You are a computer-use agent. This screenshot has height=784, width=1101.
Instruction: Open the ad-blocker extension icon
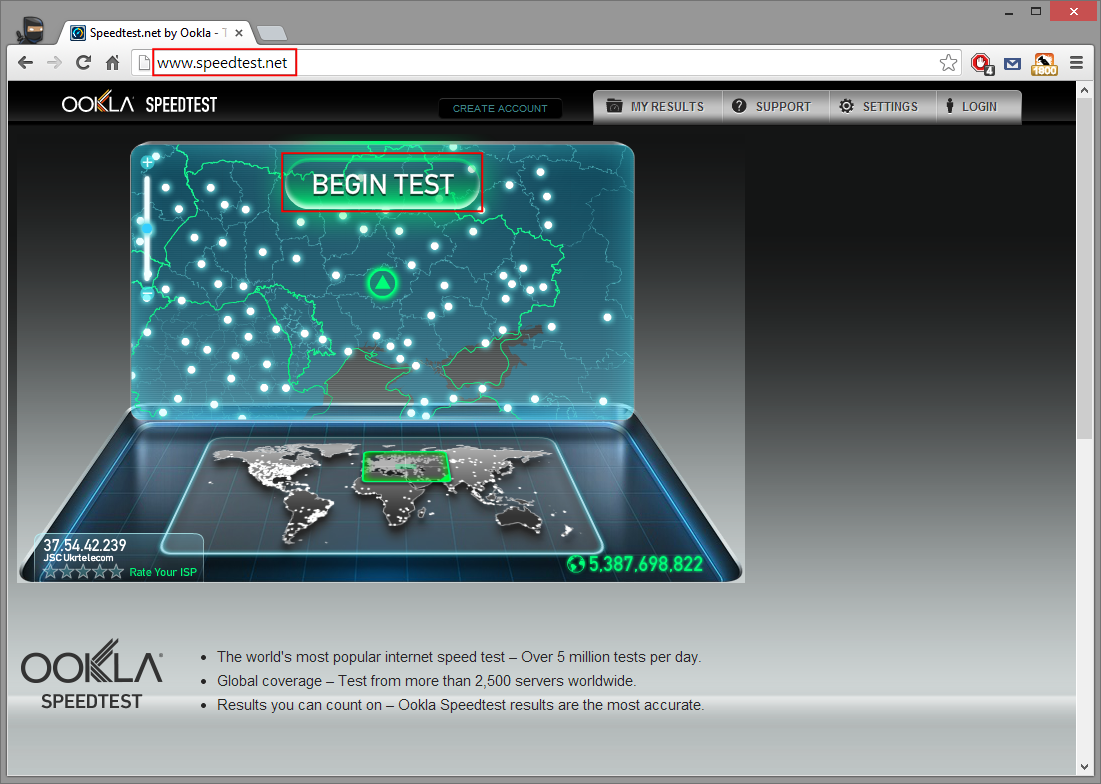pos(982,64)
